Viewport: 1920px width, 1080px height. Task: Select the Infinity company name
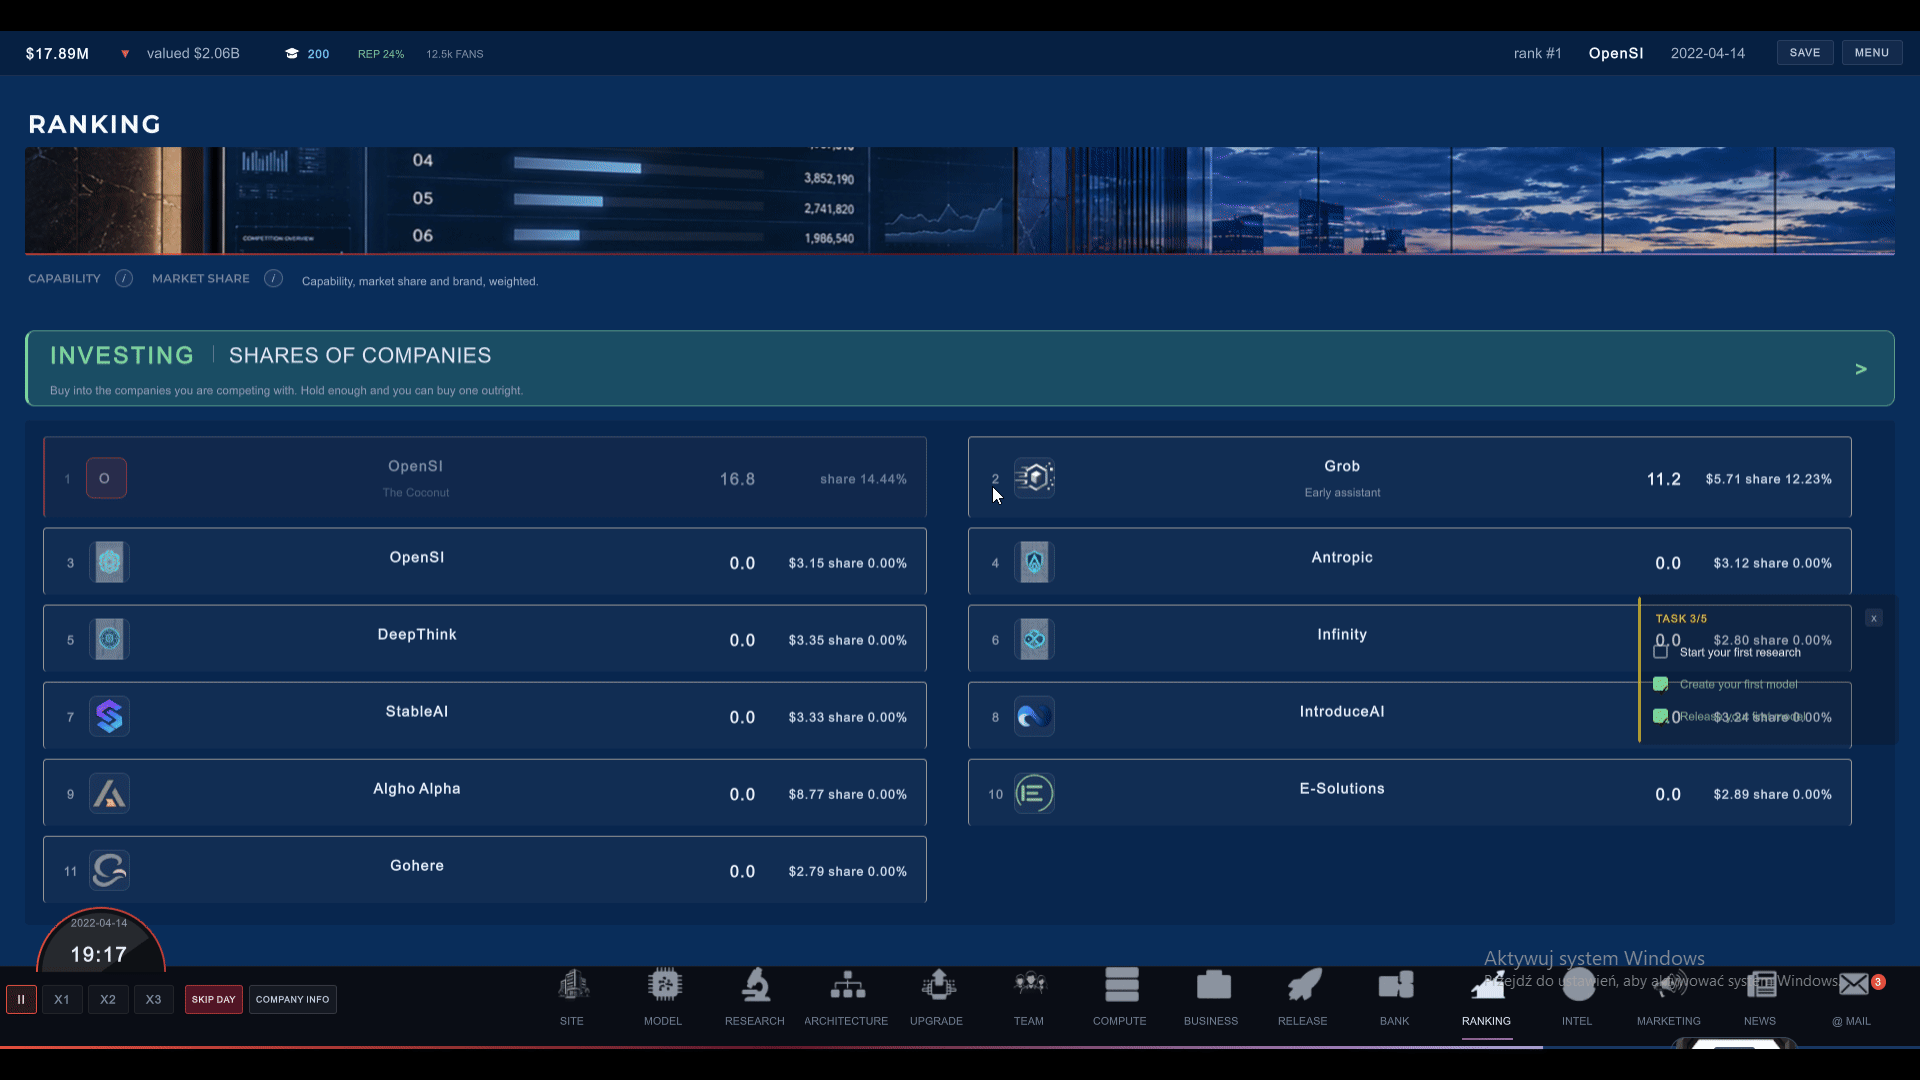pos(1342,635)
